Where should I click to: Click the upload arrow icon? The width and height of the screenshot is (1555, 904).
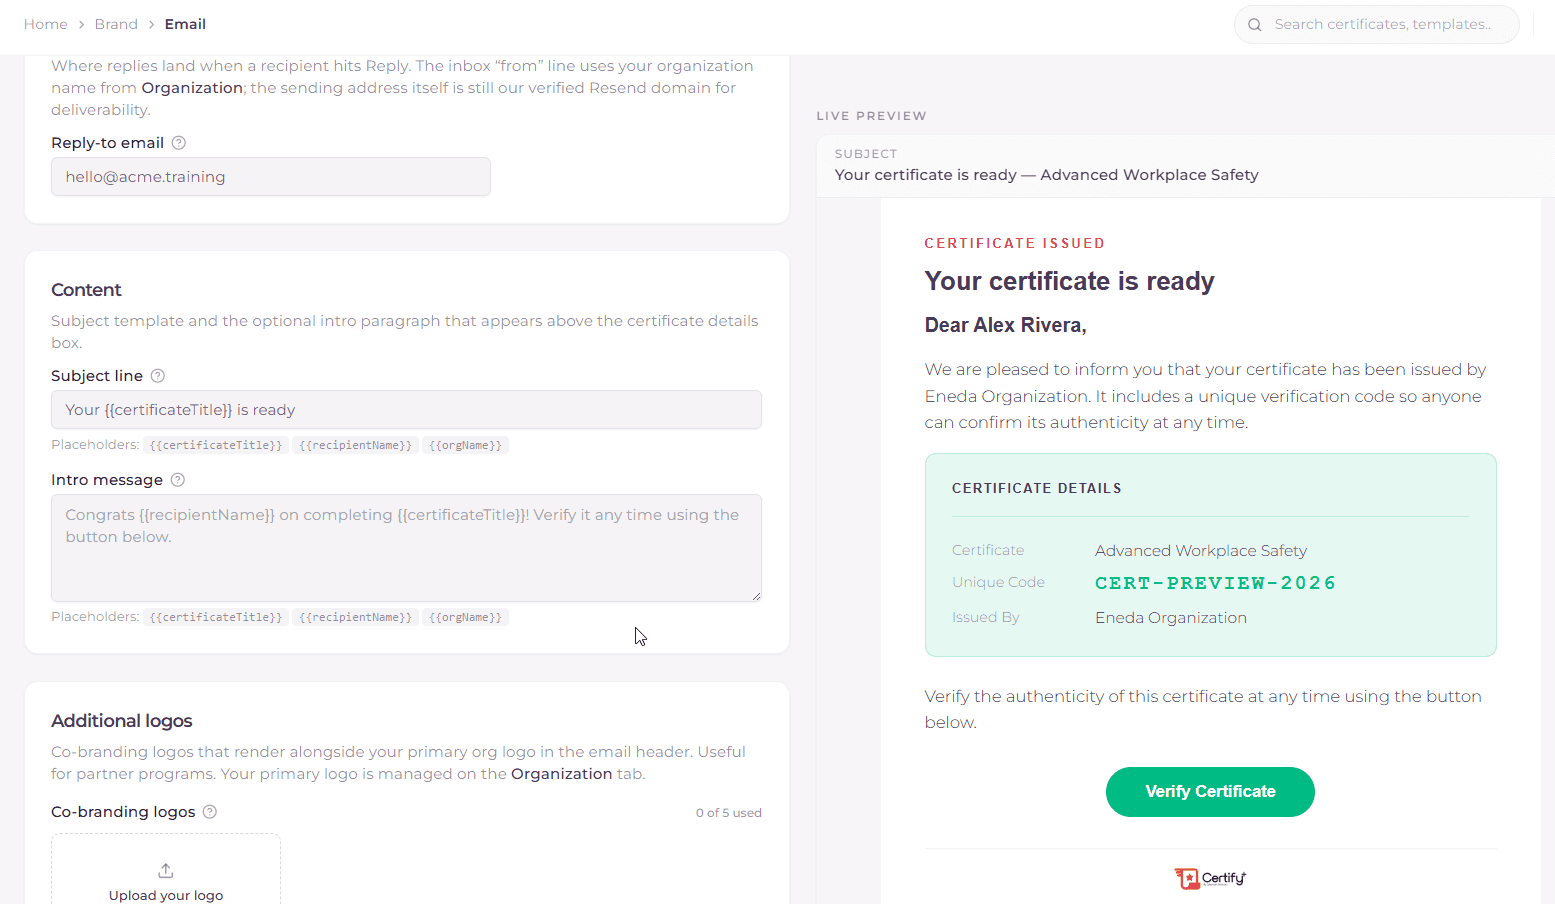tap(166, 871)
